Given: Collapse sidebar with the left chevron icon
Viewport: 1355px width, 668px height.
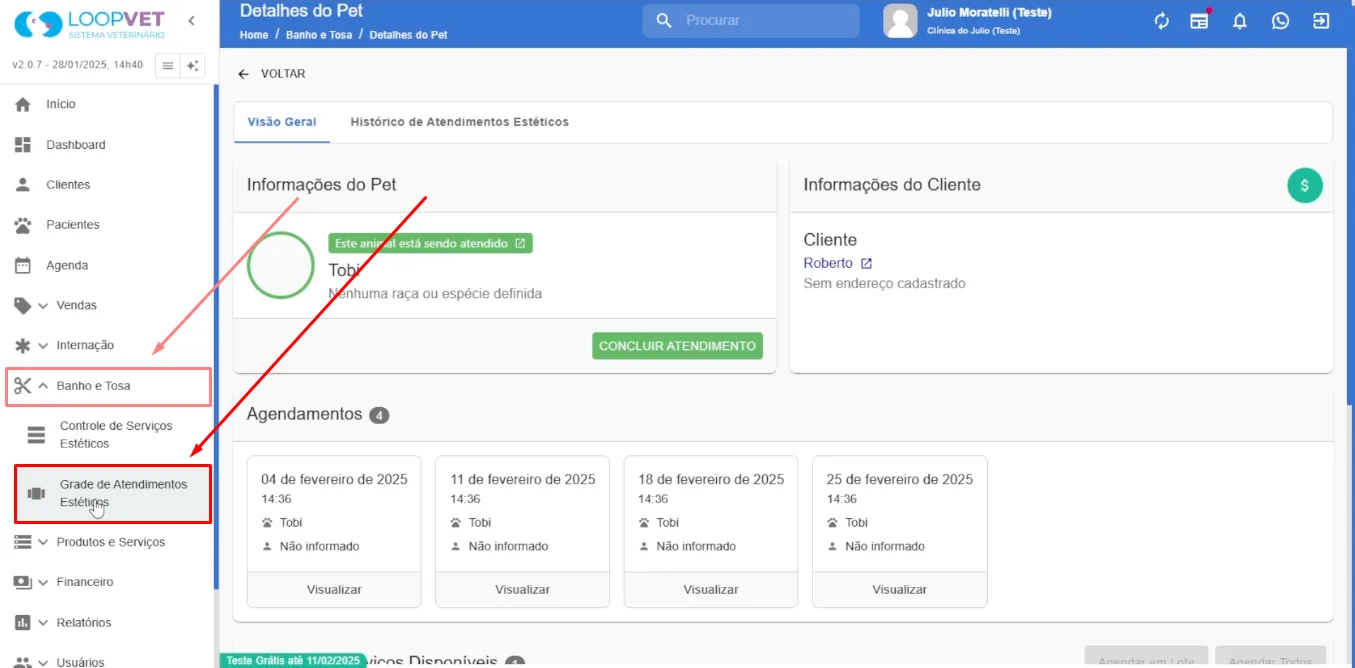Looking at the screenshot, I should coord(191,21).
